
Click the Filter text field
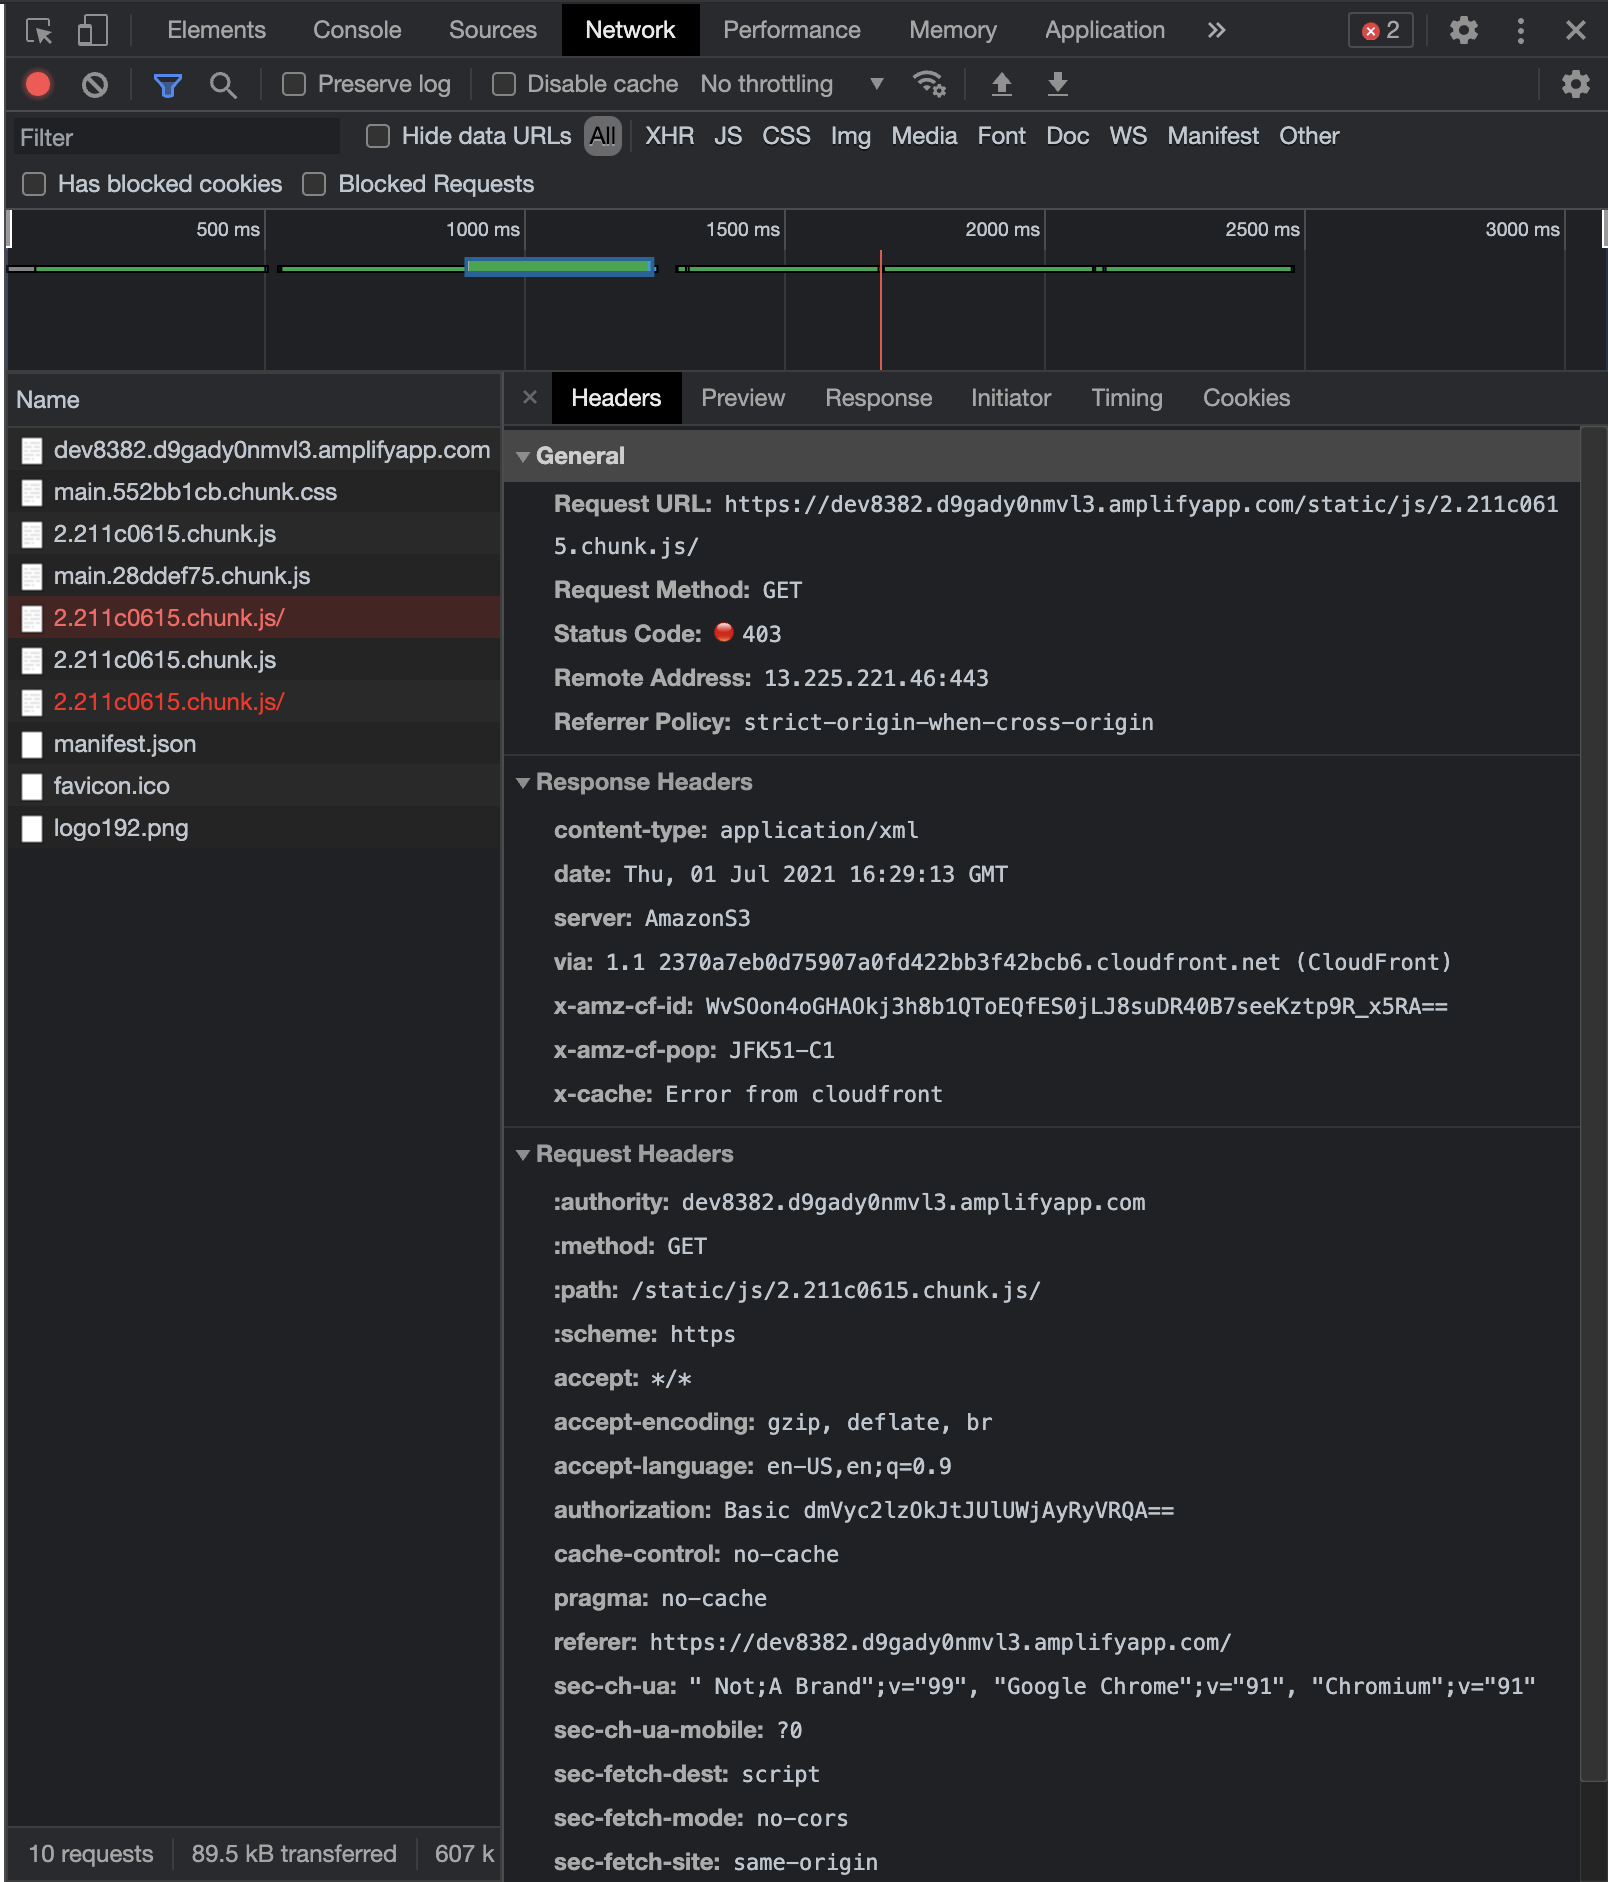pyautogui.click(x=175, y=137)
